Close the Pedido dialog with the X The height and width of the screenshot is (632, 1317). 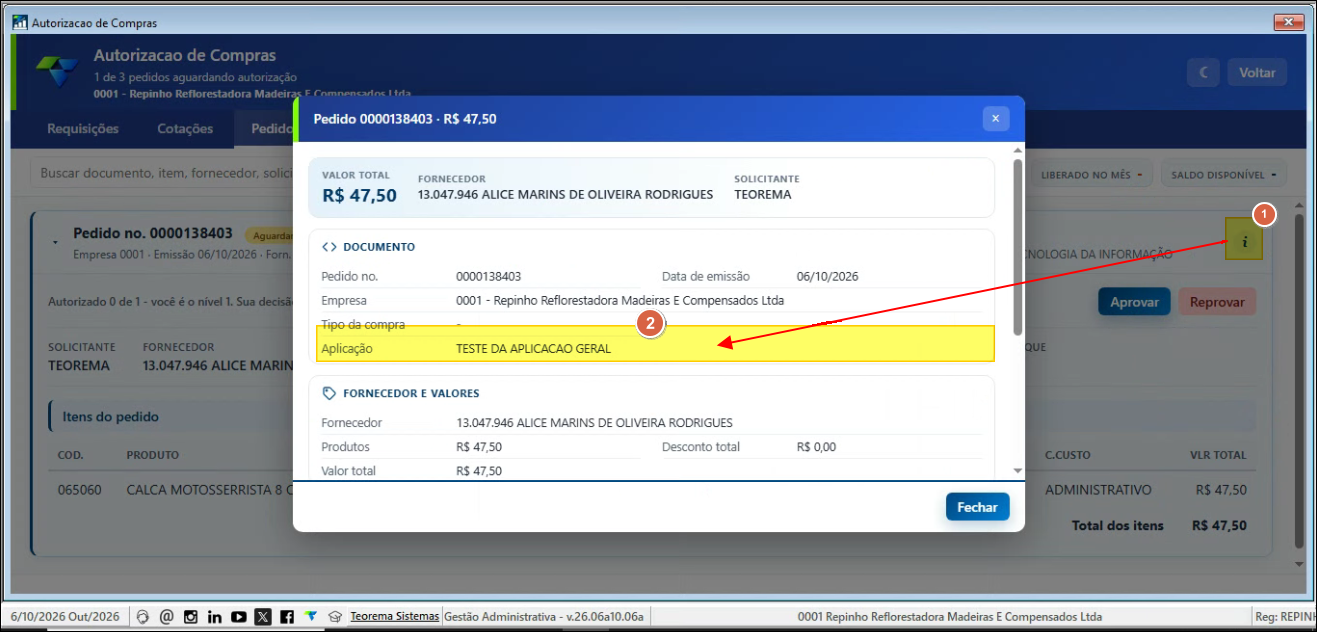(x=995, y=118)
